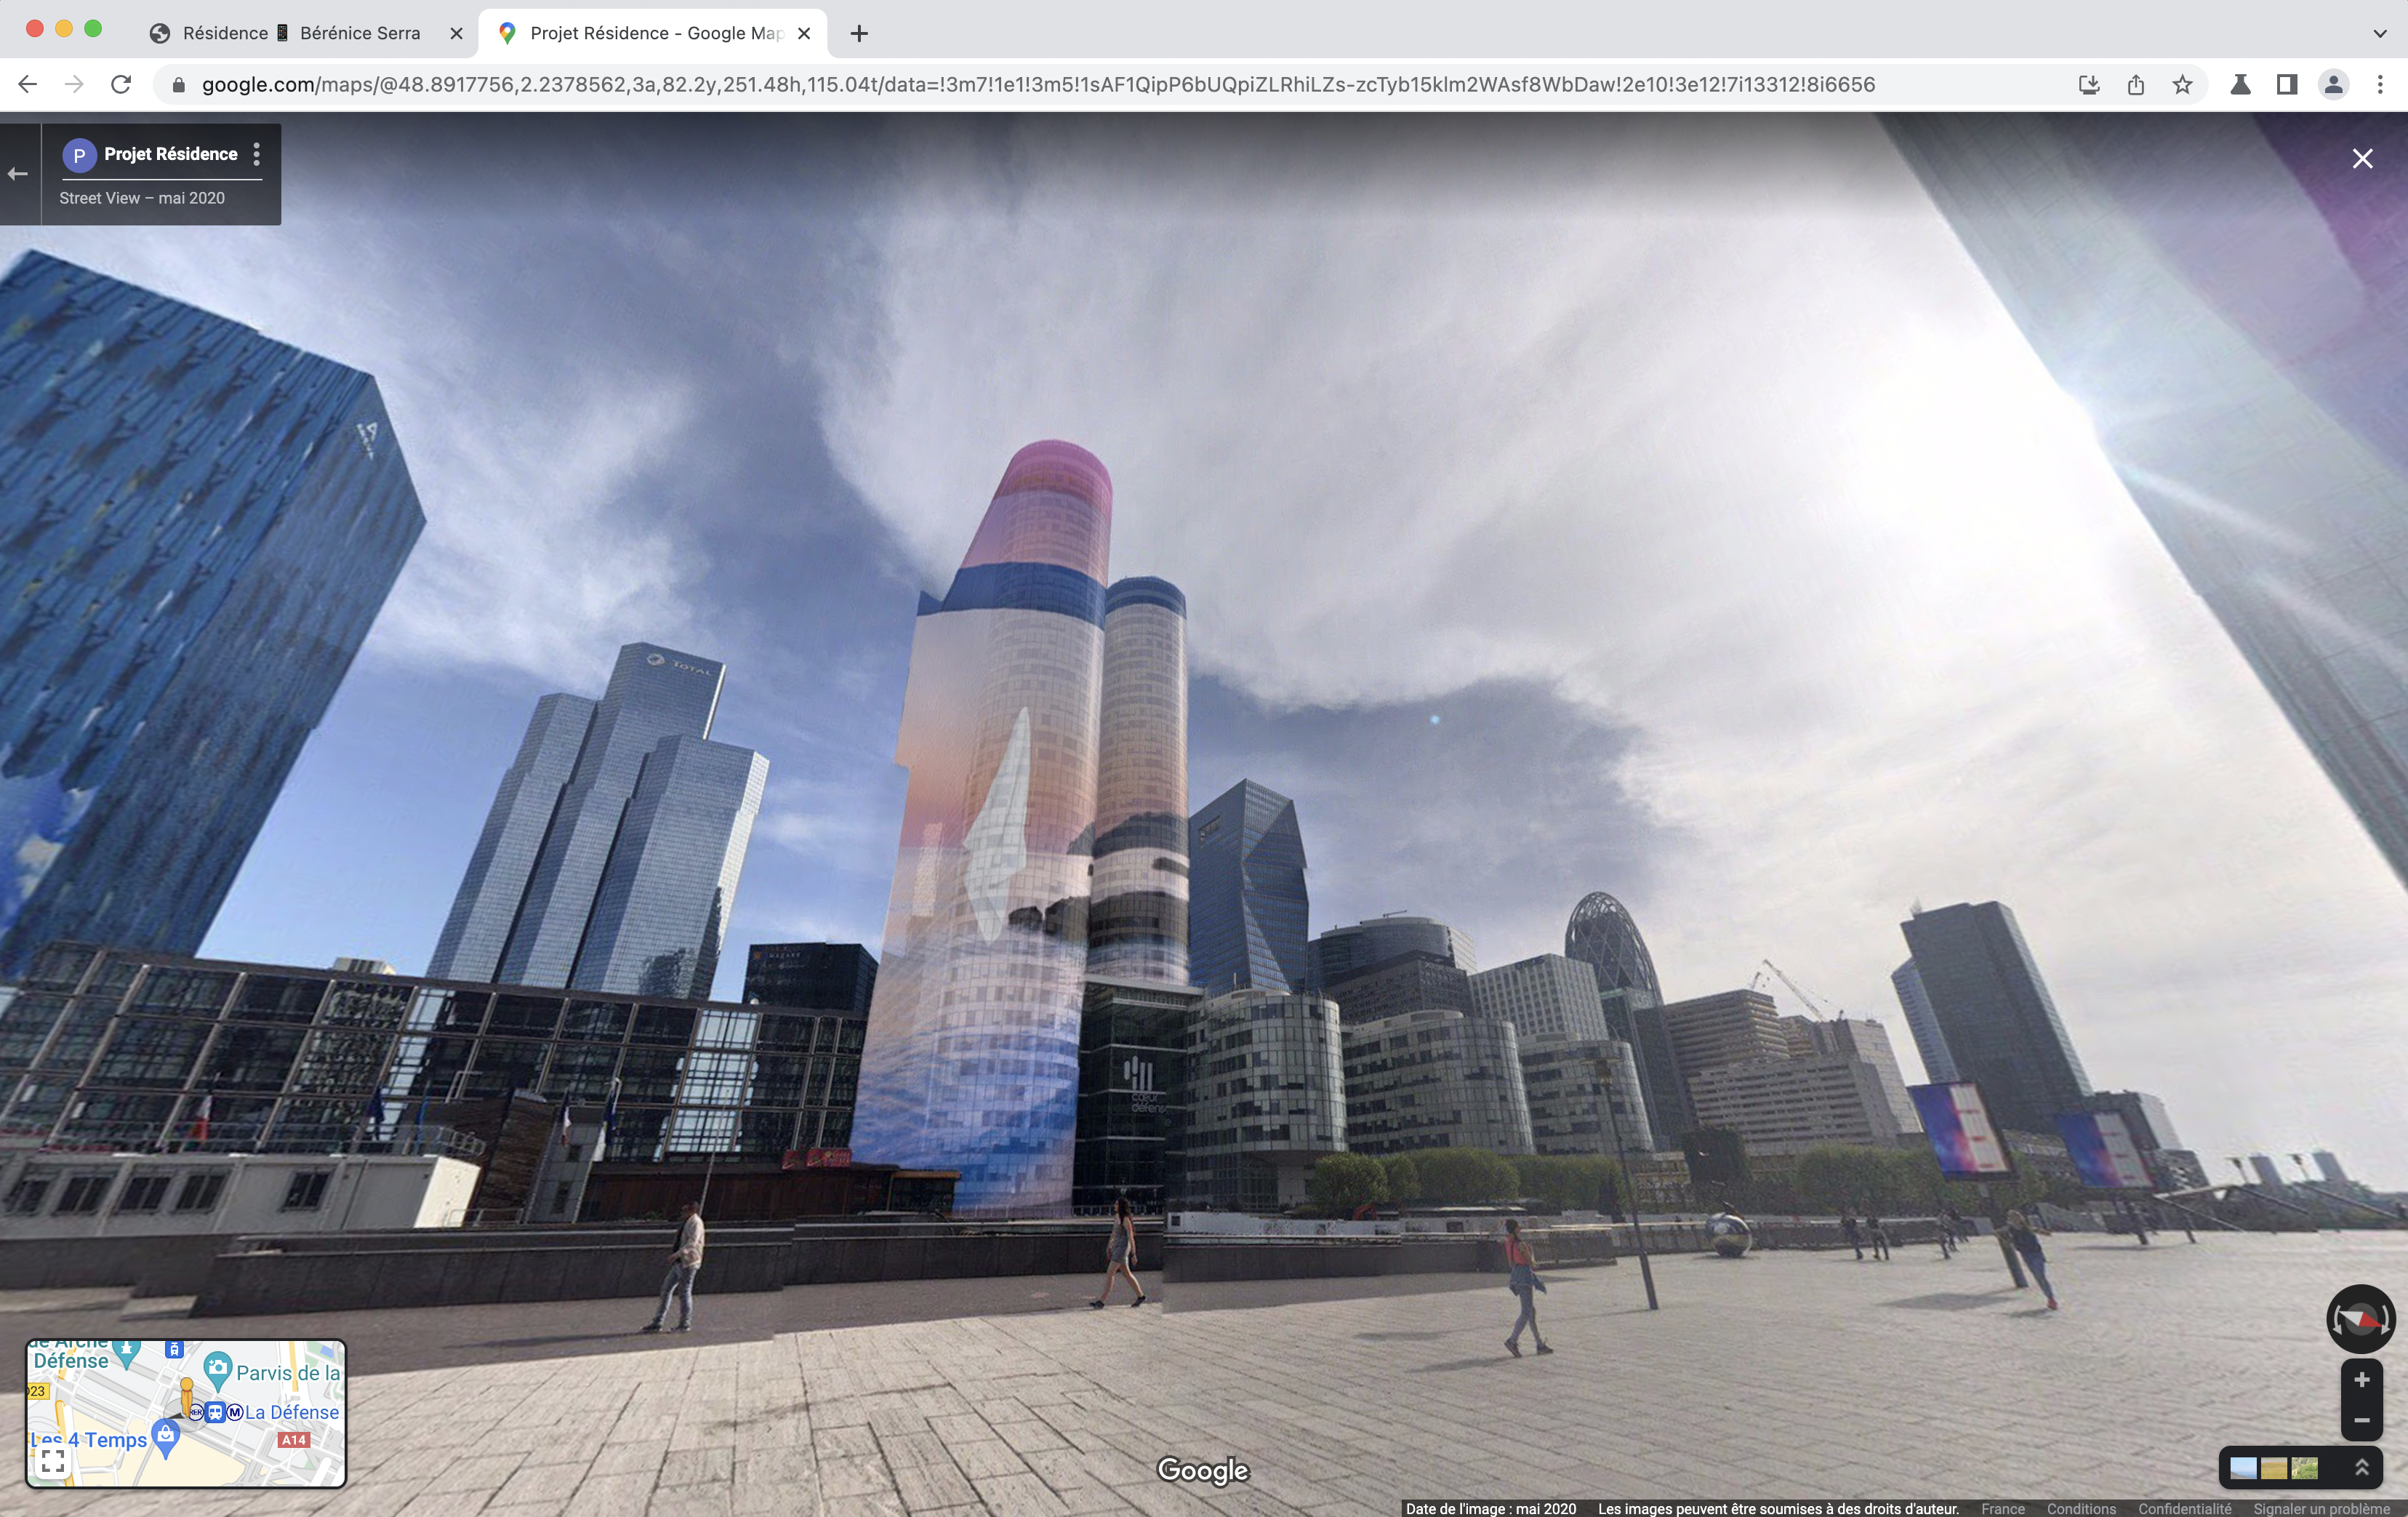Rotate view counterclockwise with compass left arrow

pyautogui.click(x=2335, y=1320)
